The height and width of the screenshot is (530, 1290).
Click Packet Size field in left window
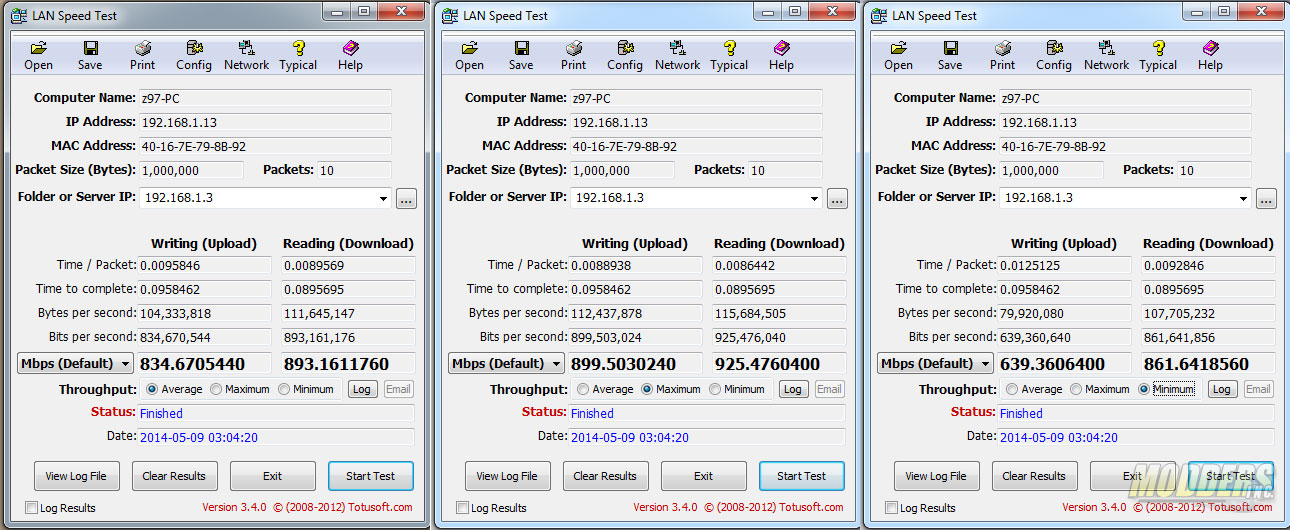[190, 170]
